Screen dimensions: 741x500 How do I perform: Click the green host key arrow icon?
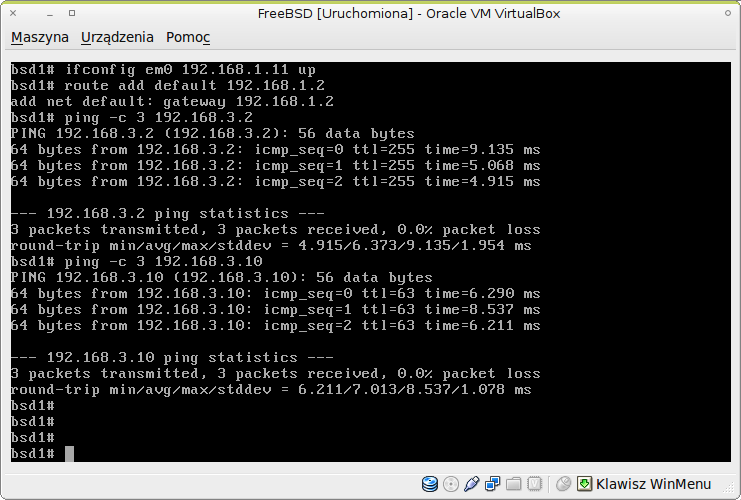coord(585,484)
